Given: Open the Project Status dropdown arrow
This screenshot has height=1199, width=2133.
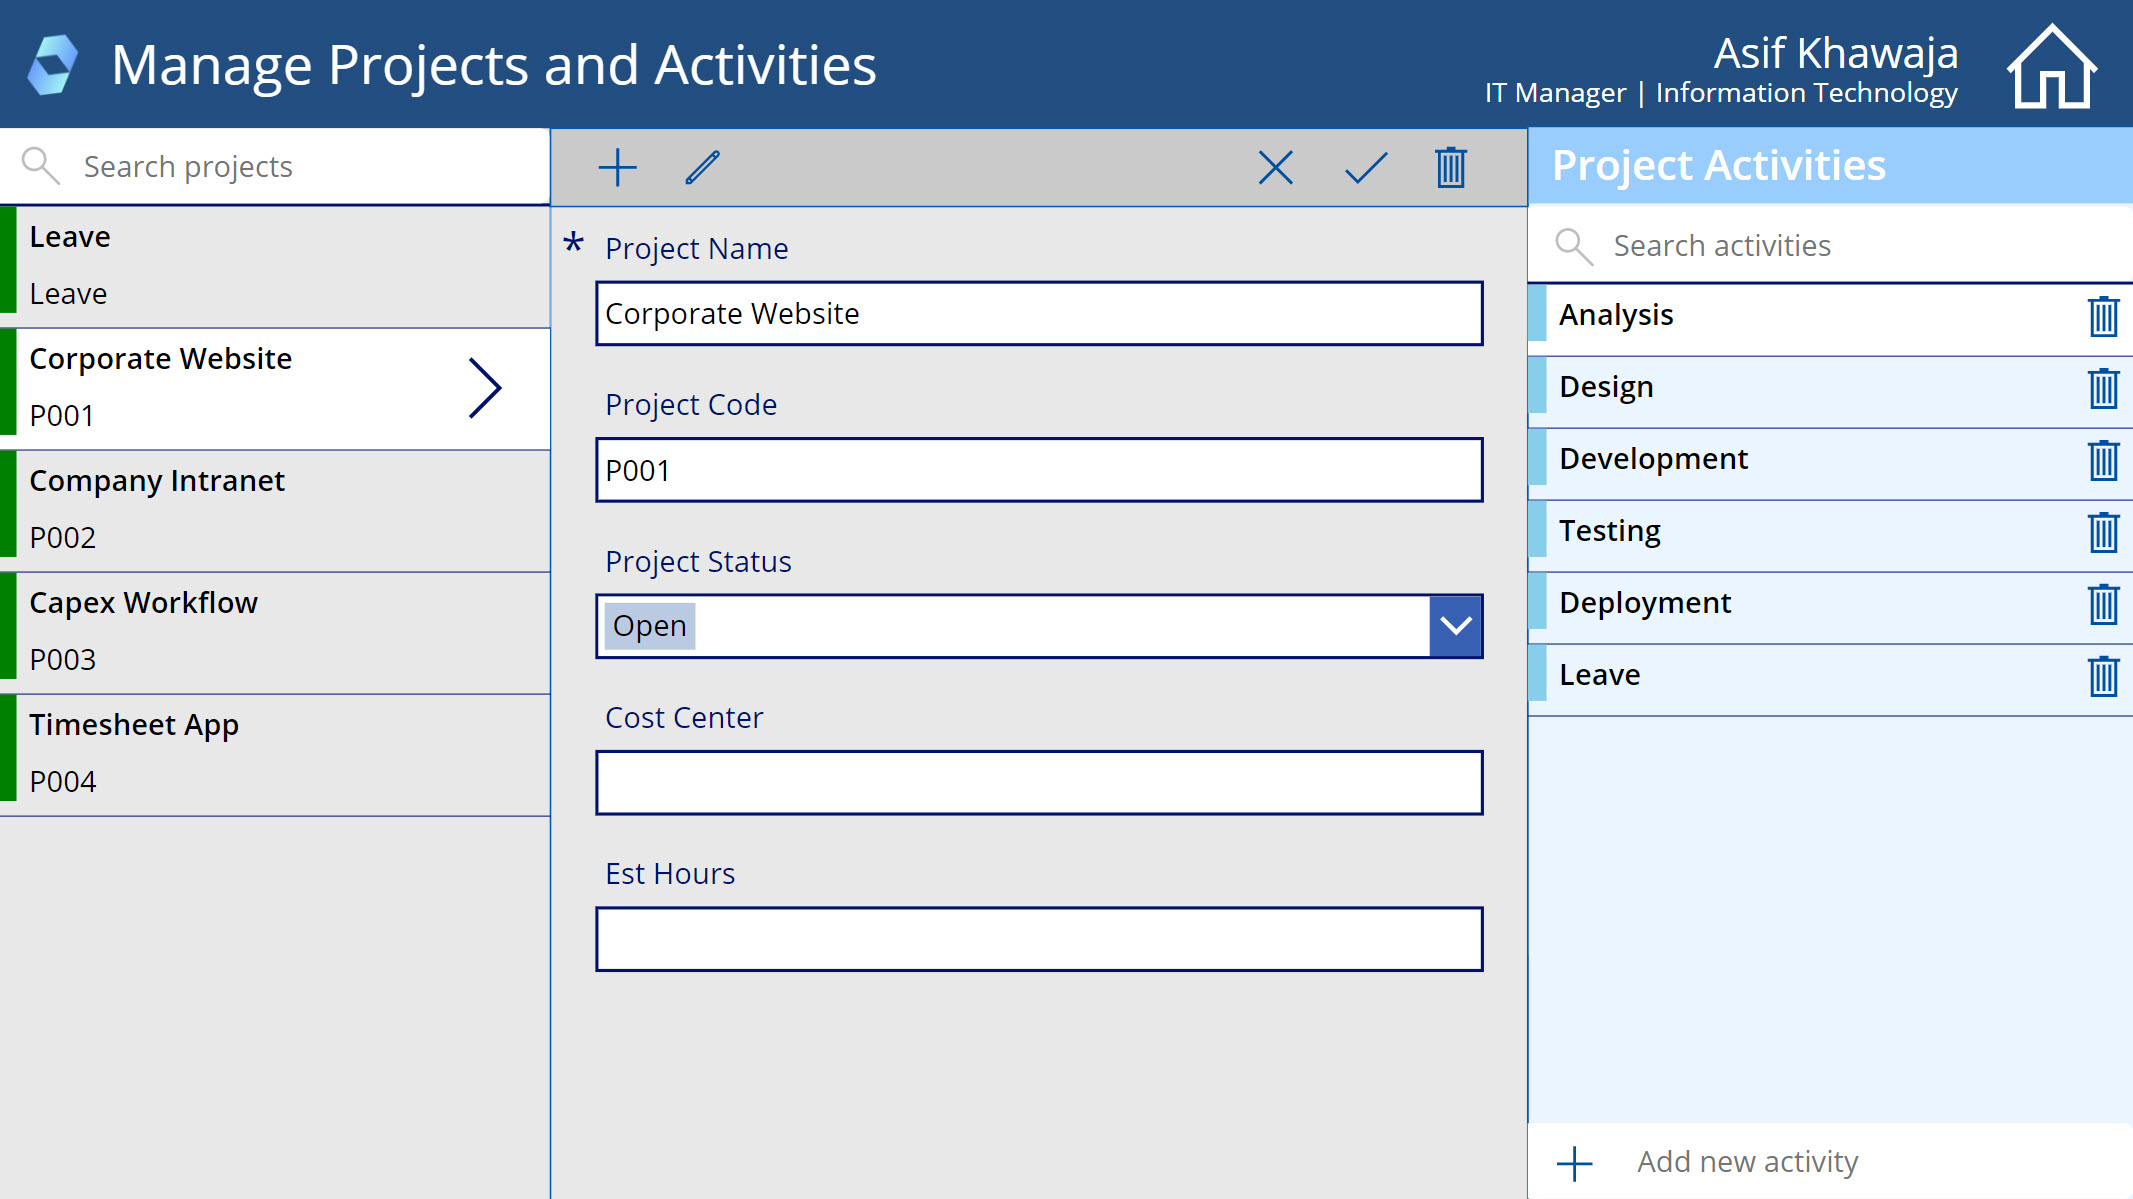Looking at the screenshot, I should [1455, 626].
